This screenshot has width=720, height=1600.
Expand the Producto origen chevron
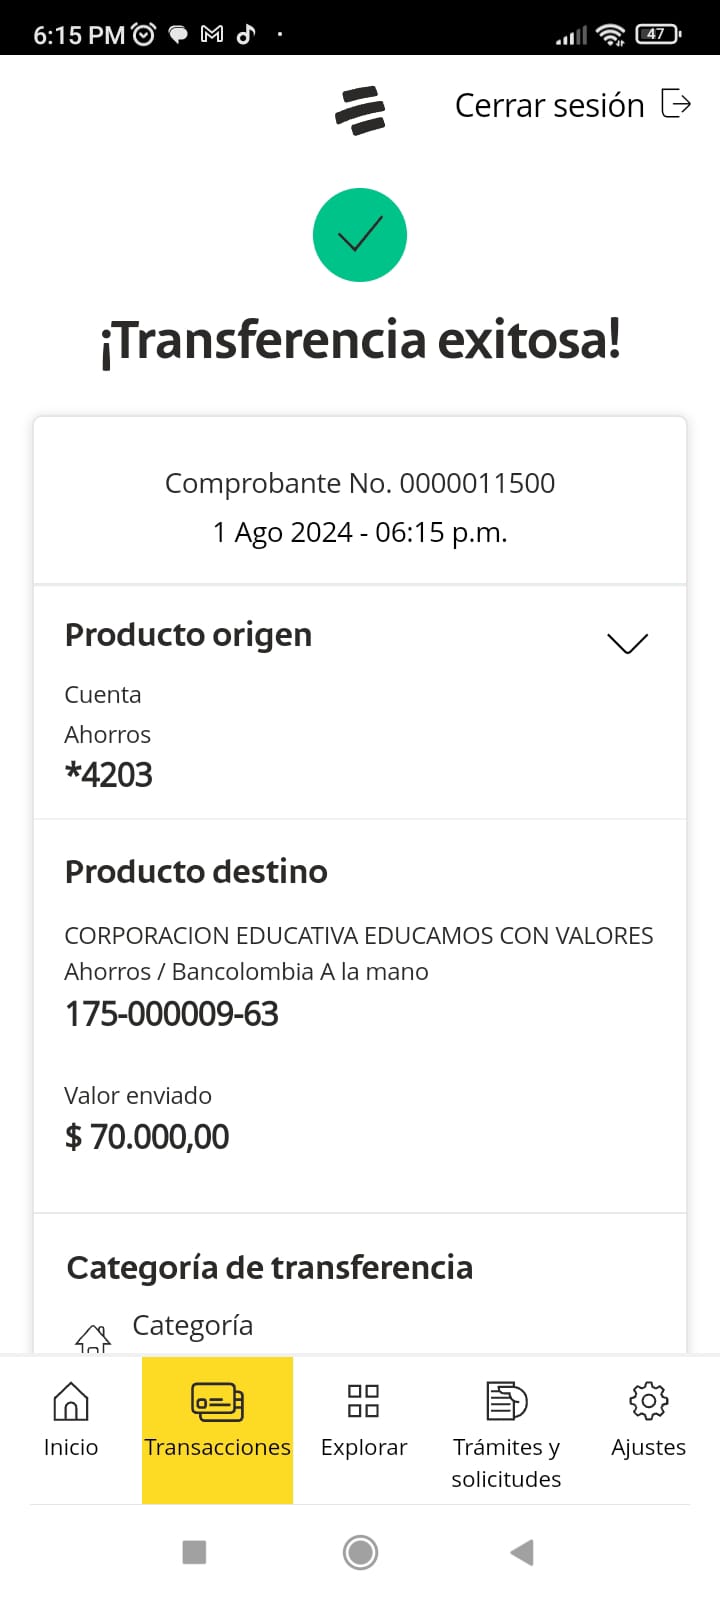627,643
